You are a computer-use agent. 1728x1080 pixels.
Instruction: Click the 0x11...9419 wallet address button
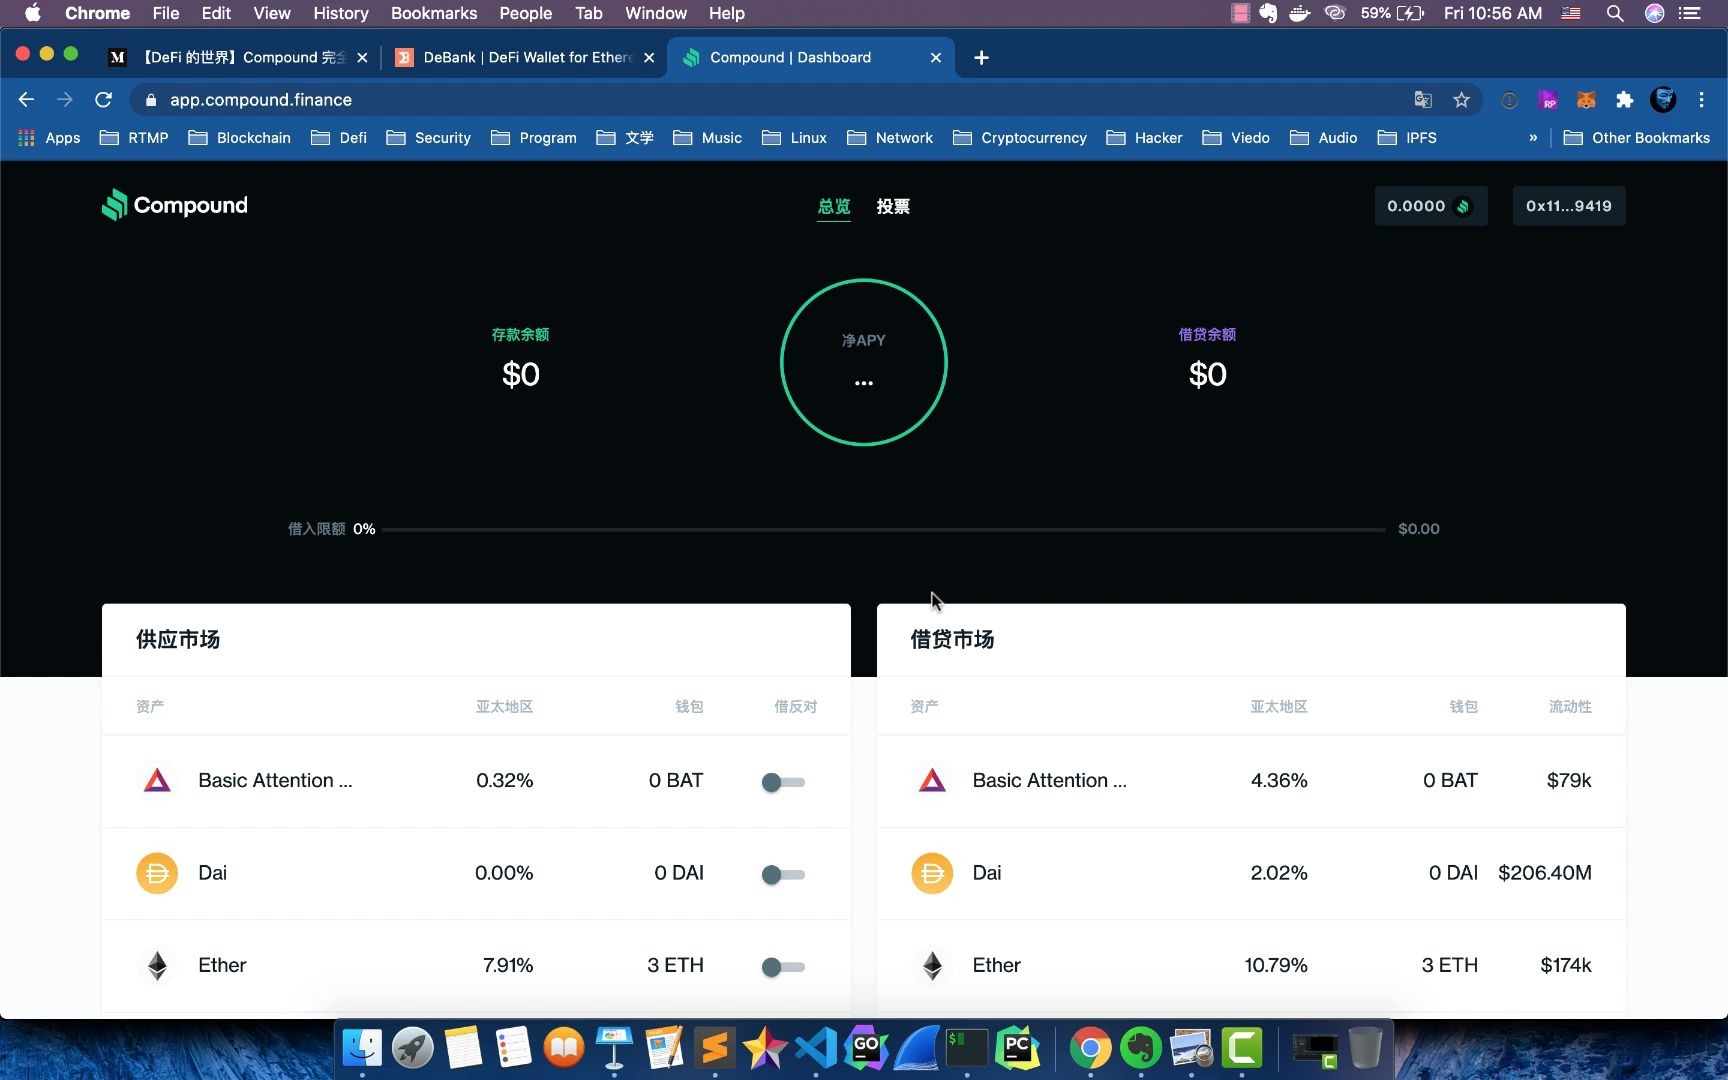1569,206
